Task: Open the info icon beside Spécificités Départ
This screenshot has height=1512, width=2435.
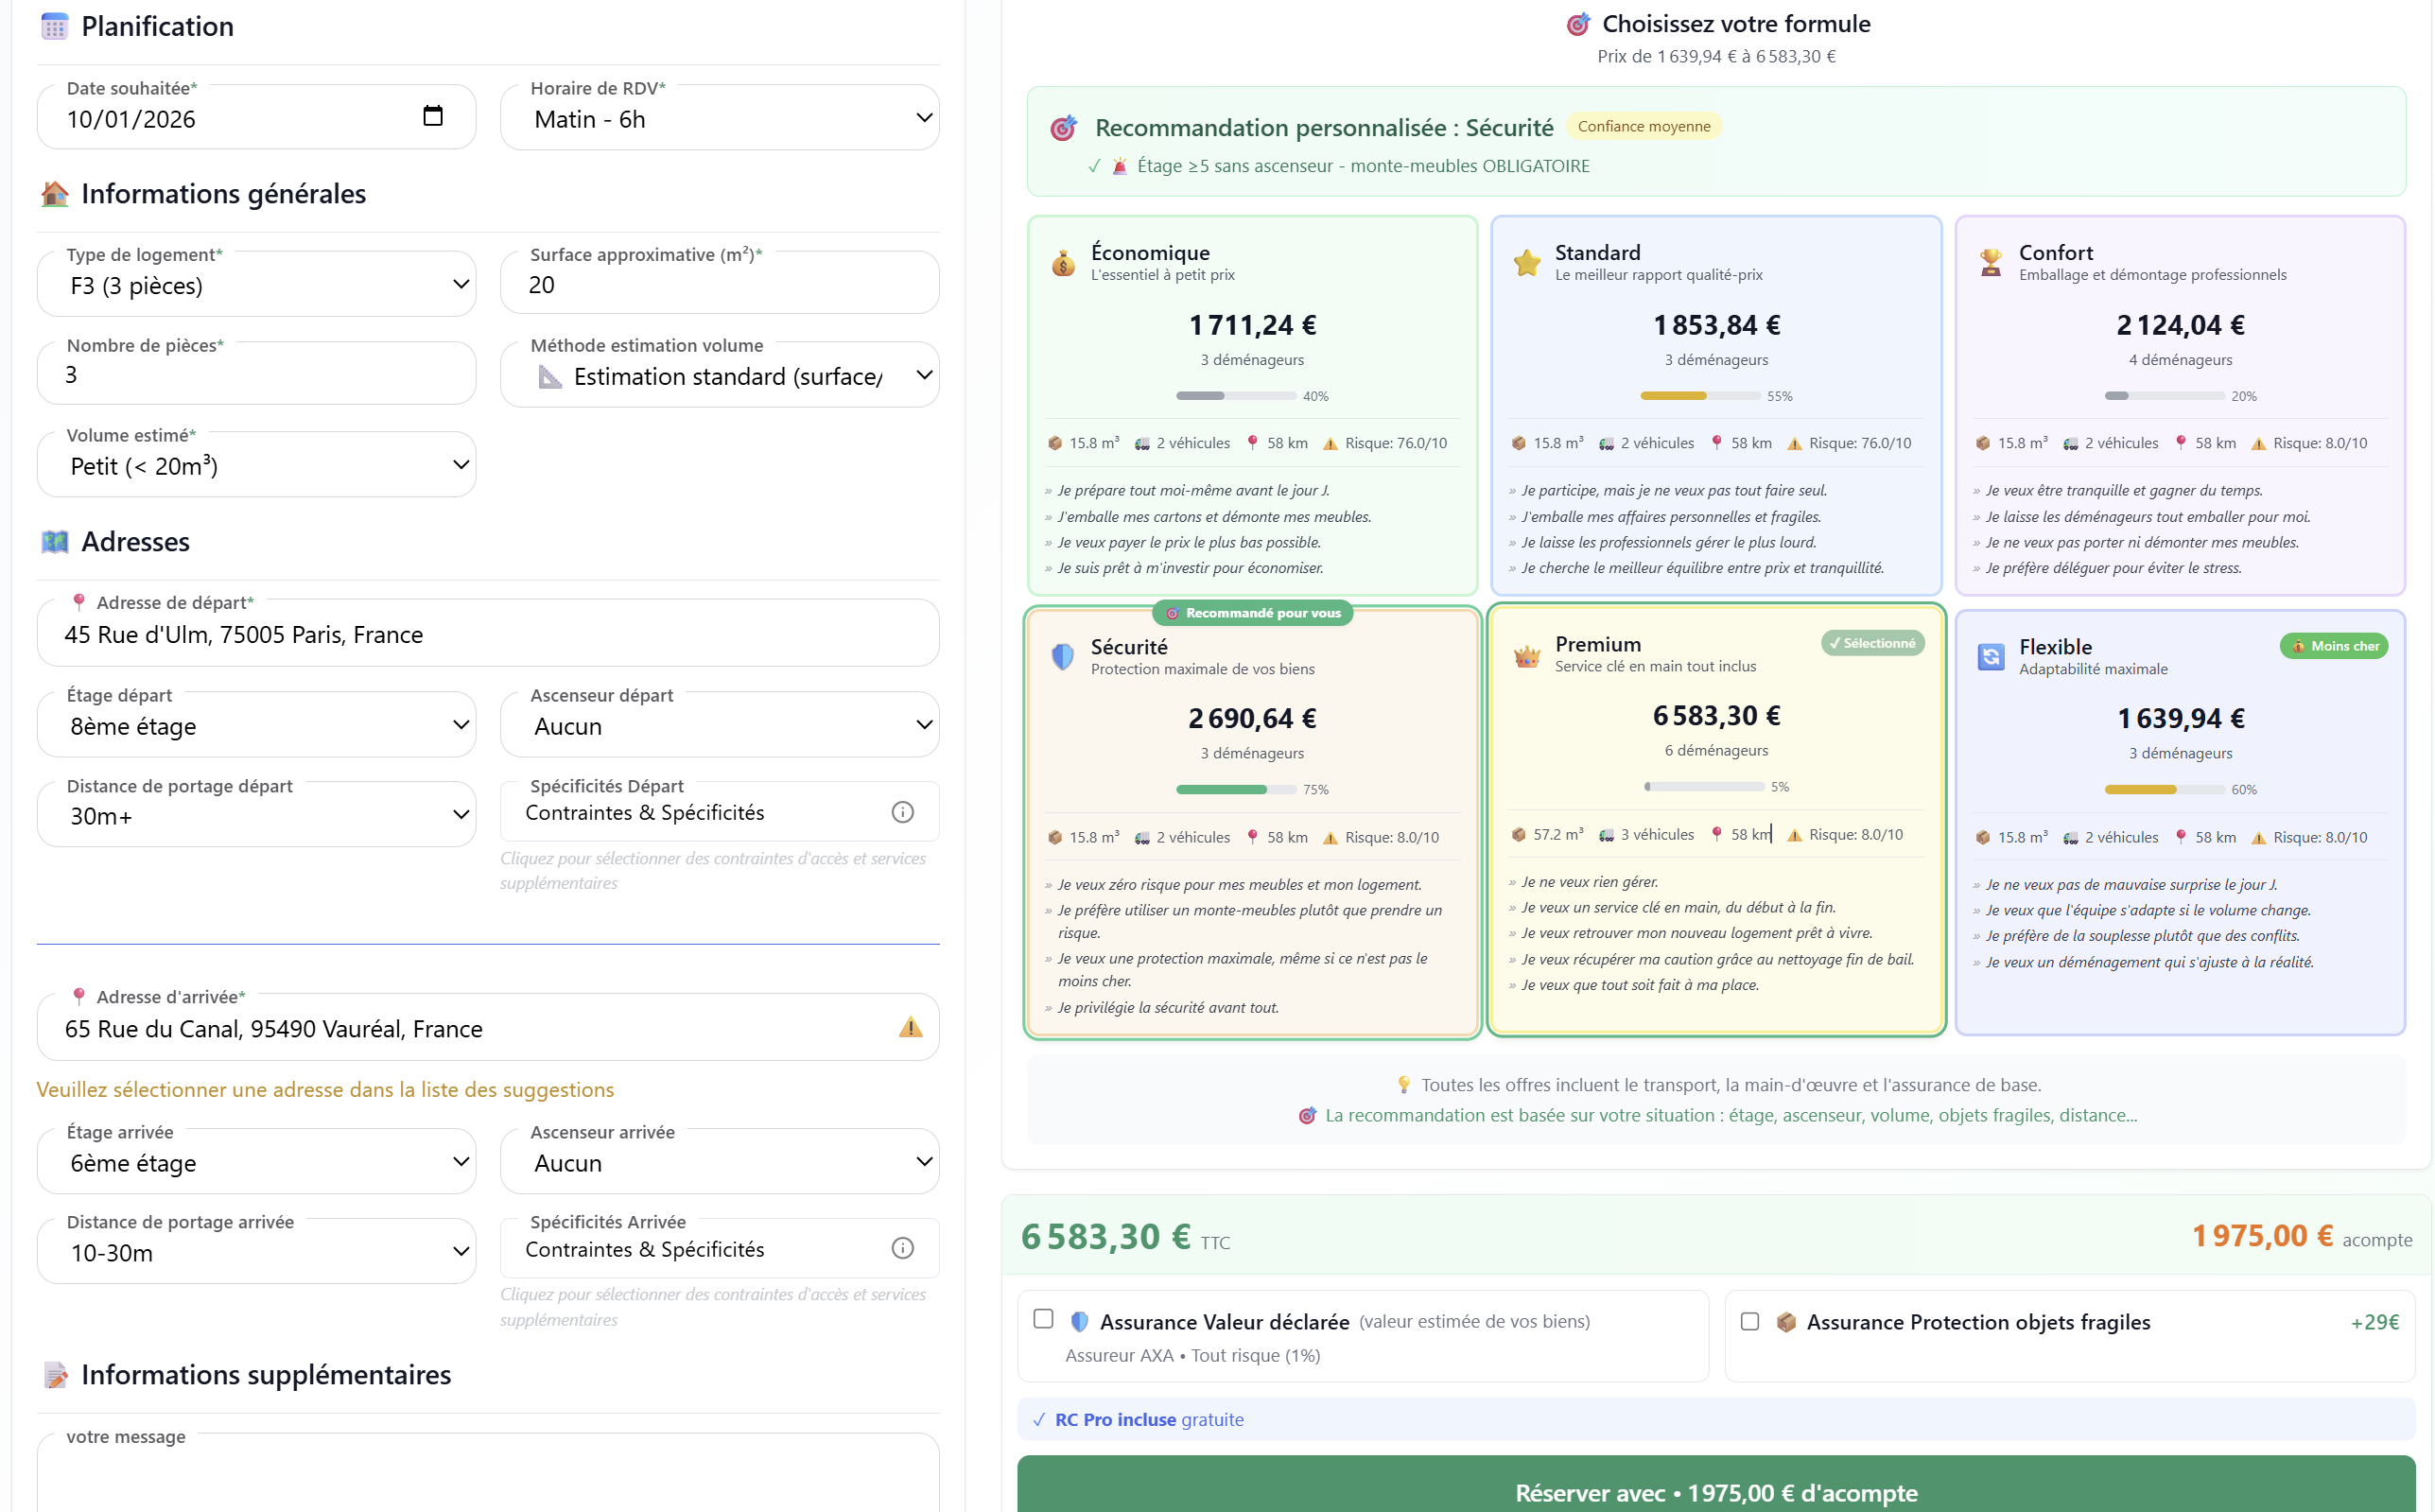Action: click(903, 812)
